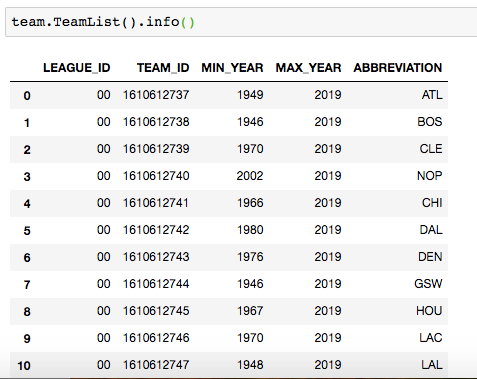This screenshot has height=379, width=477.
Task: Click the LAC abbreviation cell
Action: [x=431, y=338]
